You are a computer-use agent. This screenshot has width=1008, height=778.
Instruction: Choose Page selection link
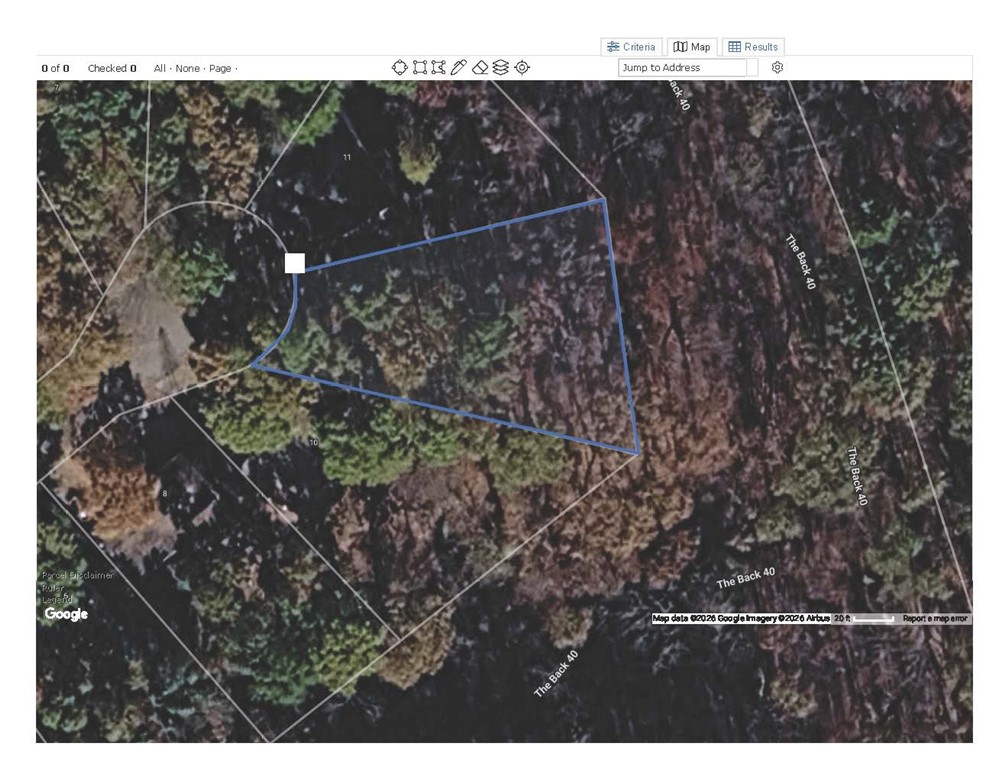220,68
